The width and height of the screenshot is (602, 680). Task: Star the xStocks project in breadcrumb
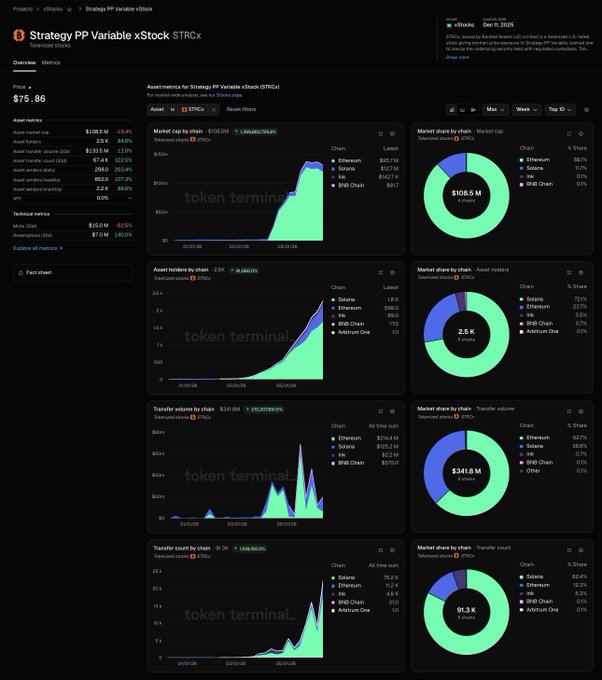pos(69,9)
